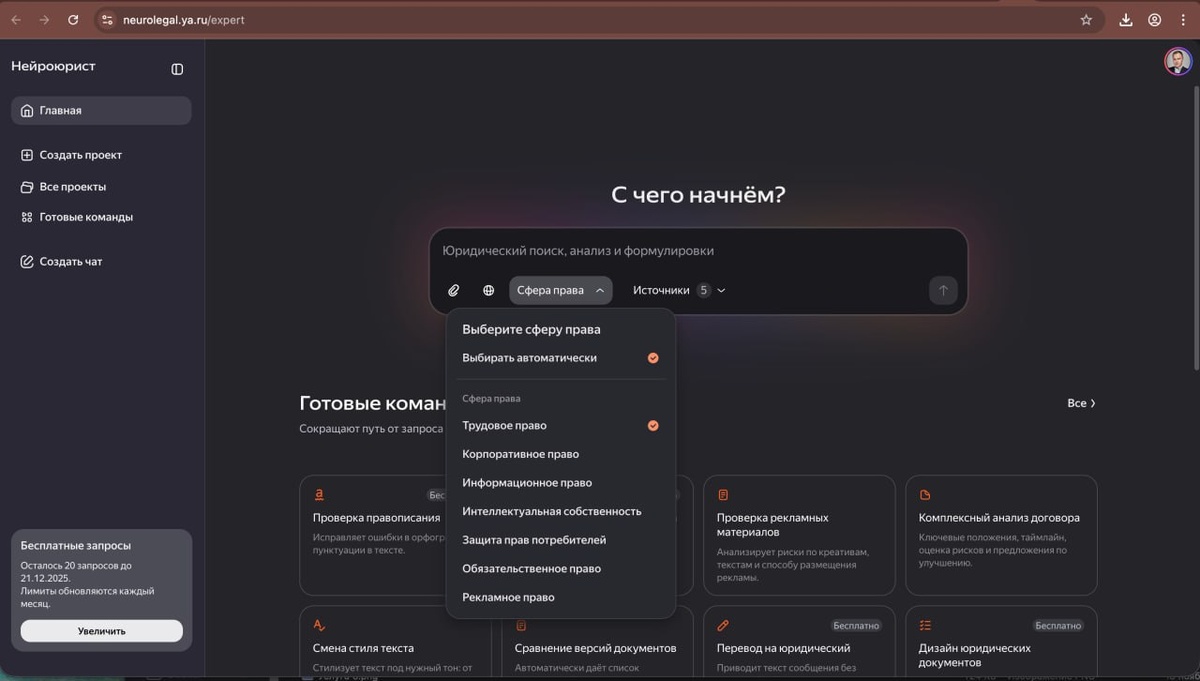Open Комплексный анализ договора card

tap(1001, 535)
